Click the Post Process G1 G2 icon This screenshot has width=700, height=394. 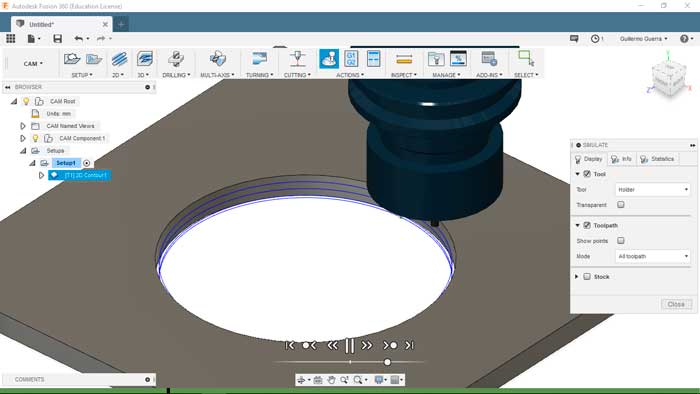tap(351, 59)
